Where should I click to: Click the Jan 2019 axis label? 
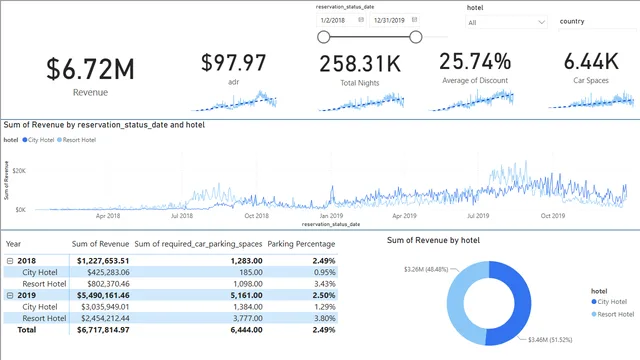pos(331,216)
